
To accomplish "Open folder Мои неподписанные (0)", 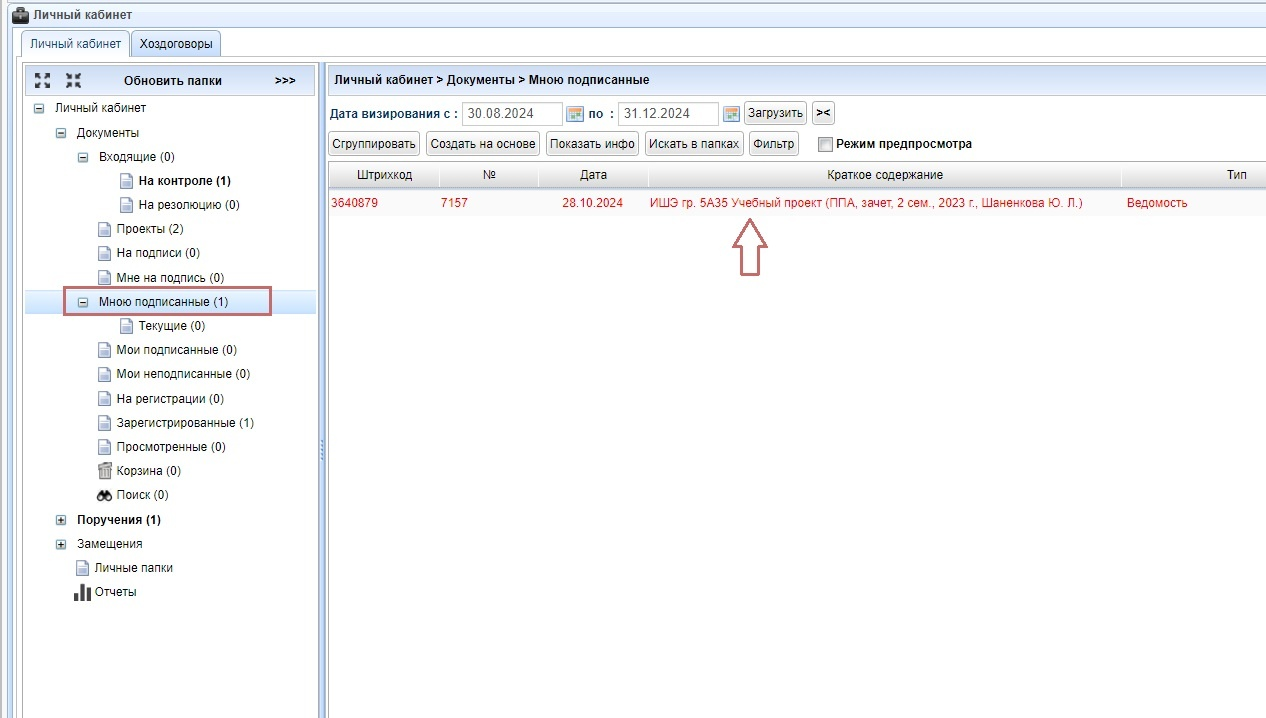I will [x=183, y=374].
